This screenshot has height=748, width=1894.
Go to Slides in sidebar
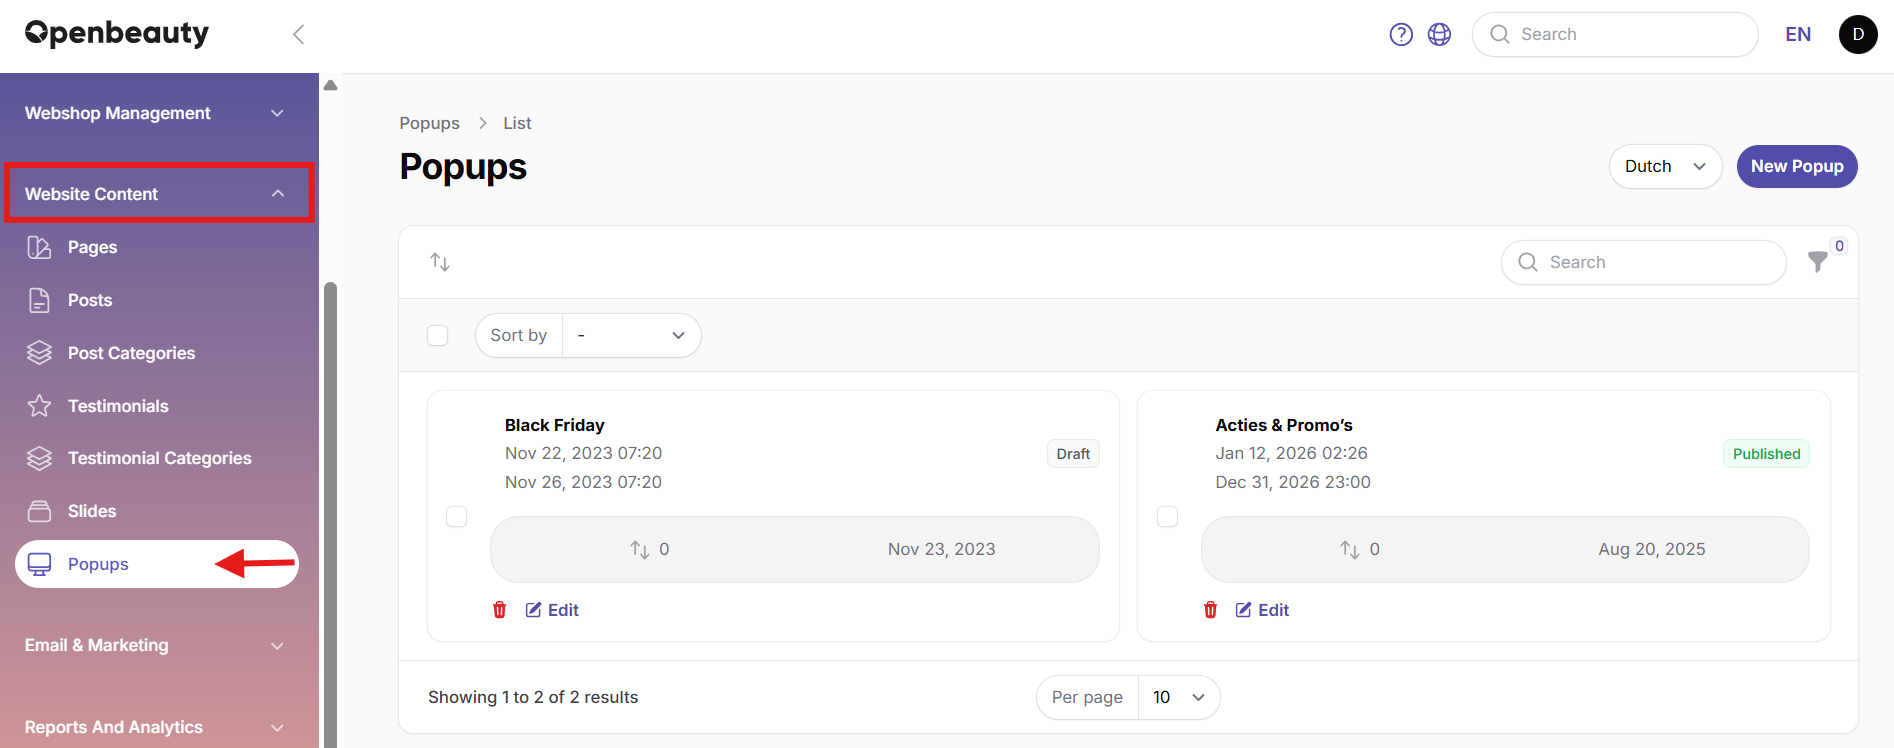point(92,511)
